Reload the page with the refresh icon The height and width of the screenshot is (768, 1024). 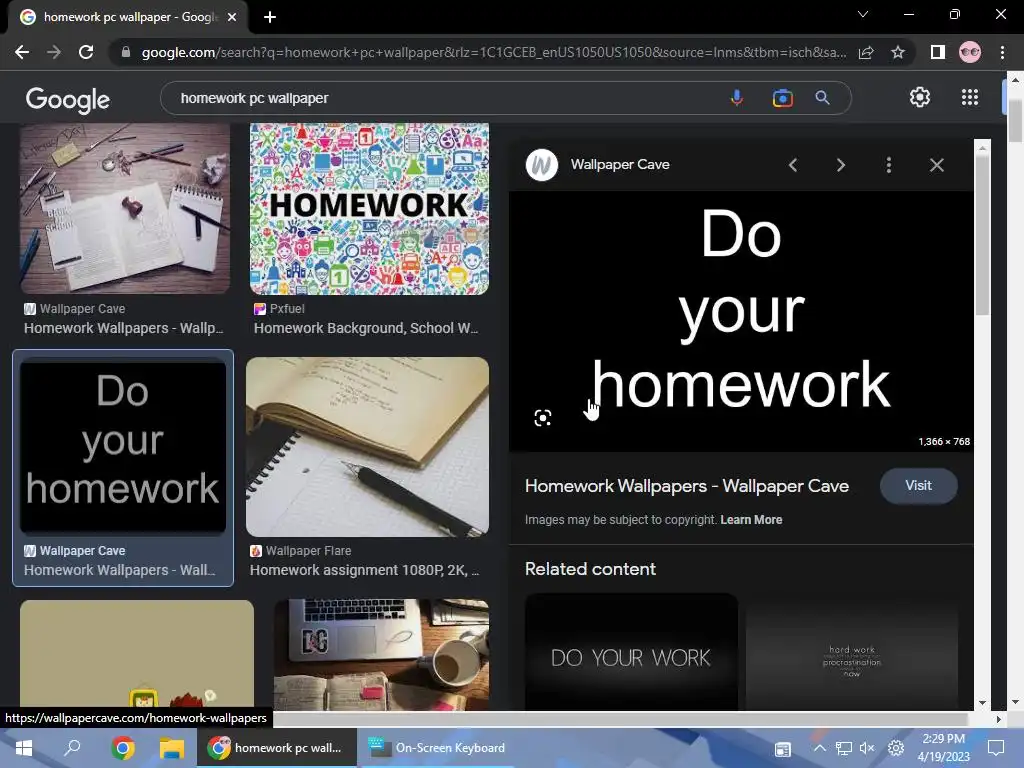tap(86, 52)
